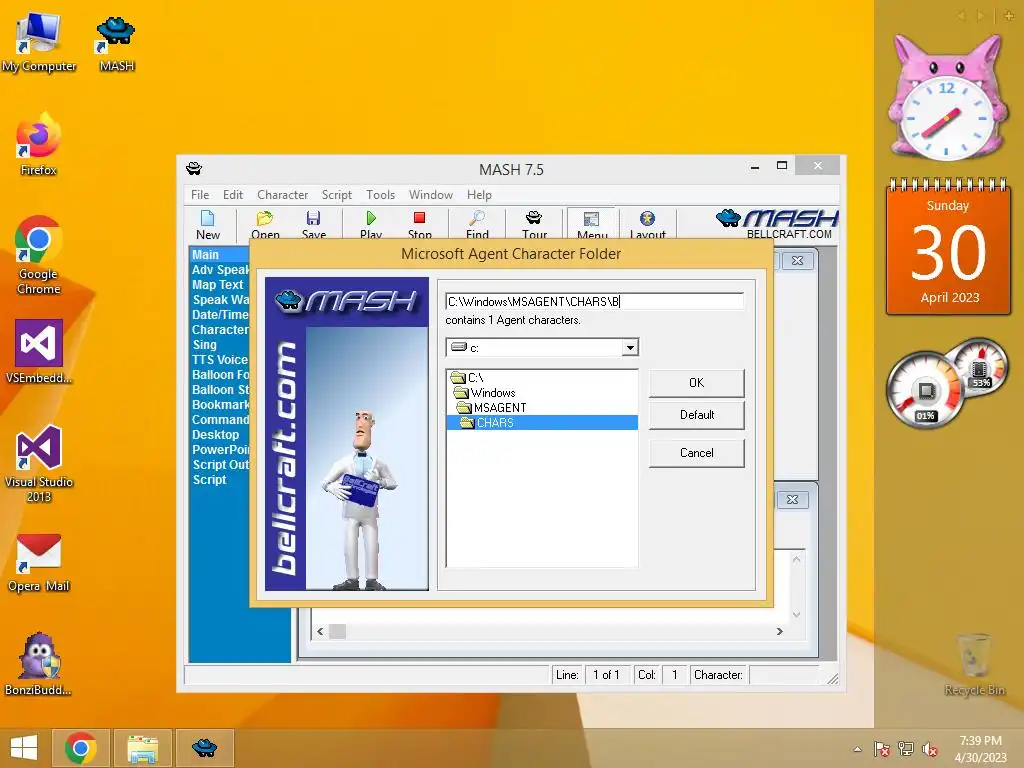Click the Layout toolbar icon

[647, 224]
